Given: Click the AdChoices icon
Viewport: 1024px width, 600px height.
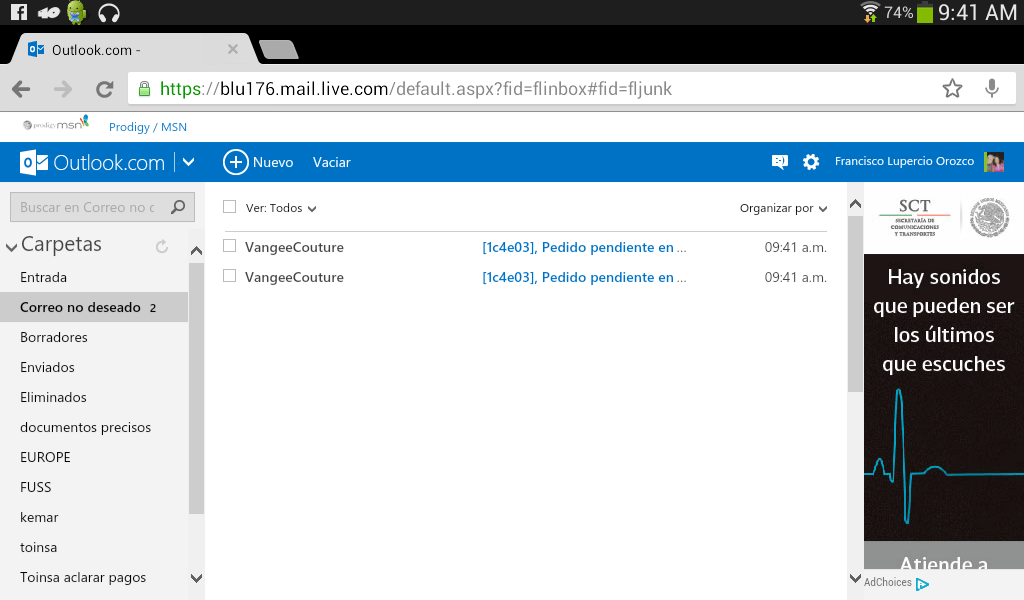Looking at the screenshot, I should 922,584.
